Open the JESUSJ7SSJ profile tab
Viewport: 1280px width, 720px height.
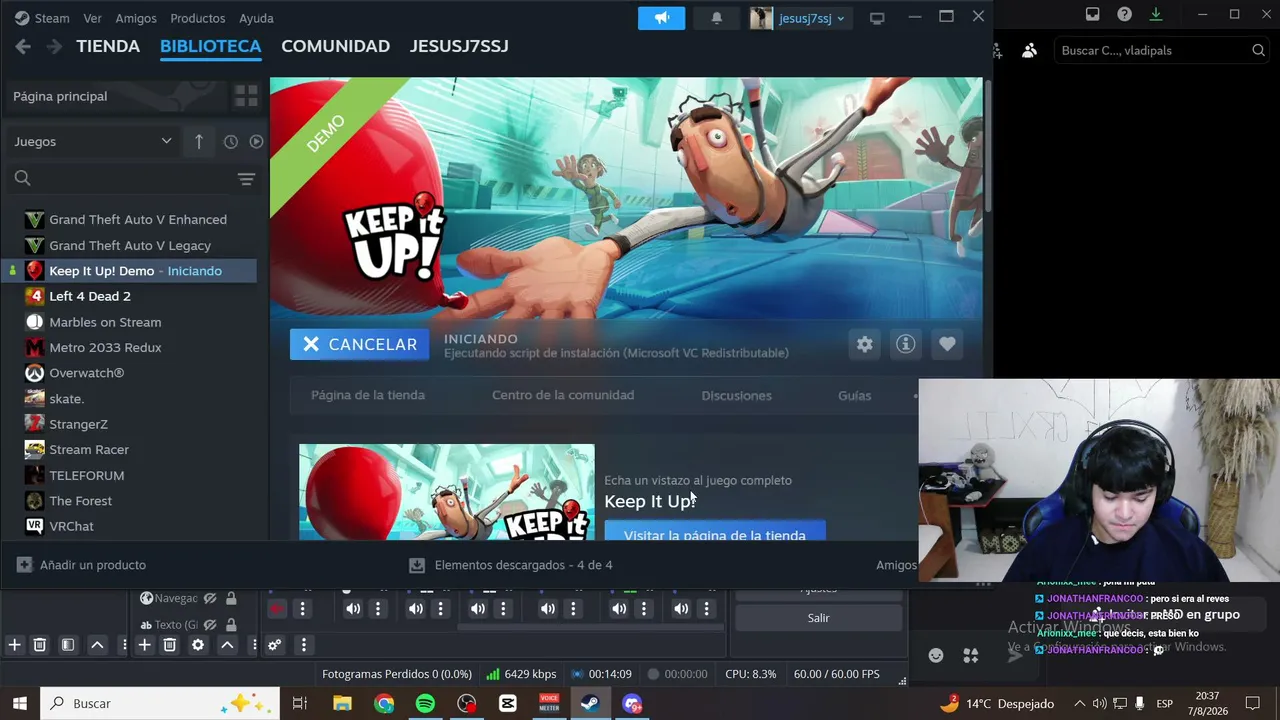[459, 46]
